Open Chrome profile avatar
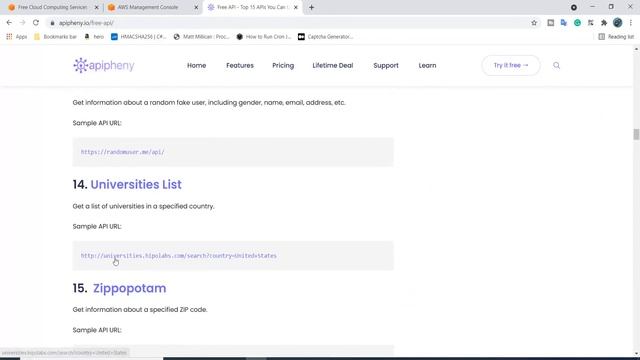Screen dimensions: 640x360 click(618, 23)
